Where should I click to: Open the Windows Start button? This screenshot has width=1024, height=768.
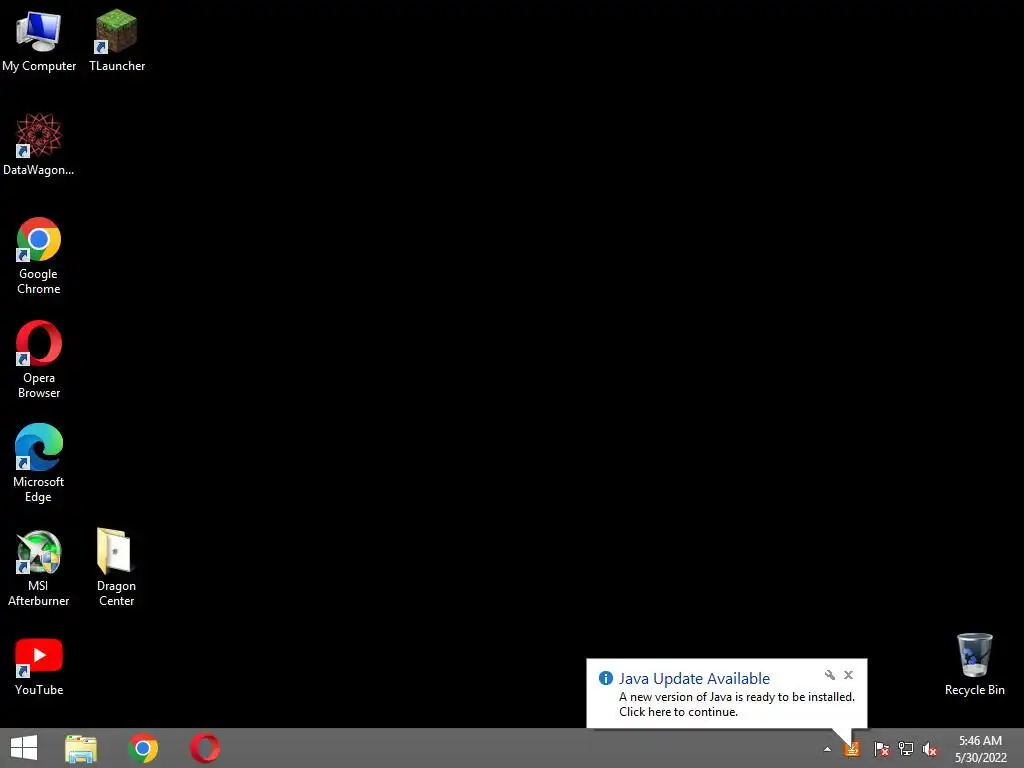[x=24, y=748]
